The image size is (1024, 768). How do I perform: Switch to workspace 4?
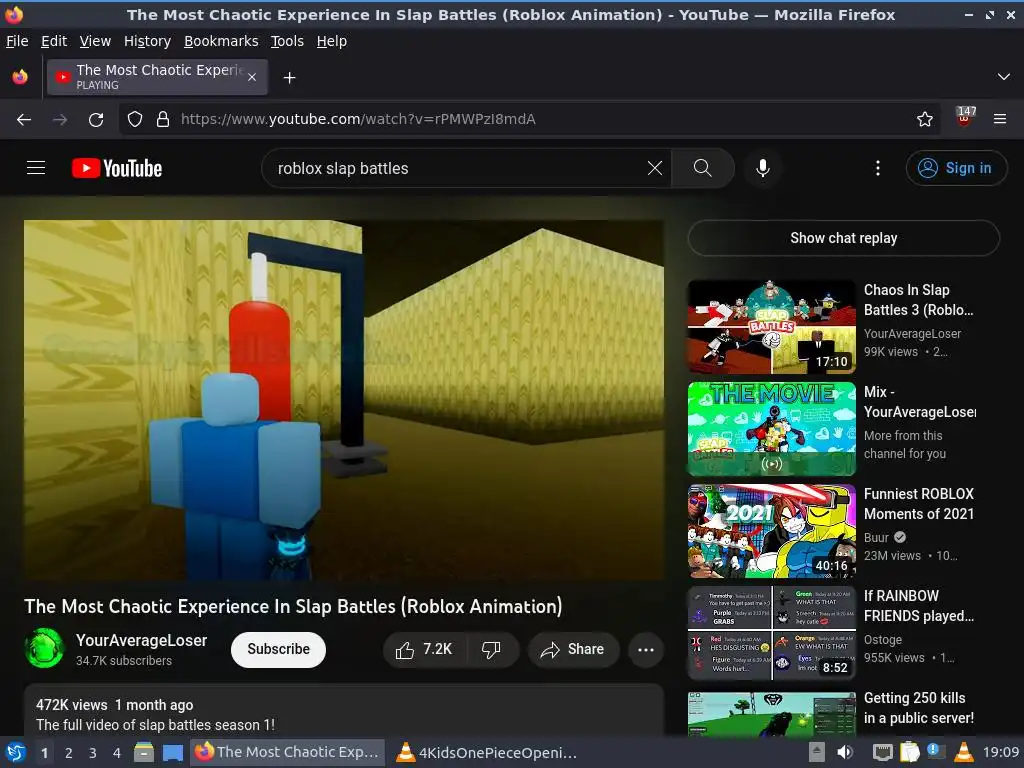117,753
